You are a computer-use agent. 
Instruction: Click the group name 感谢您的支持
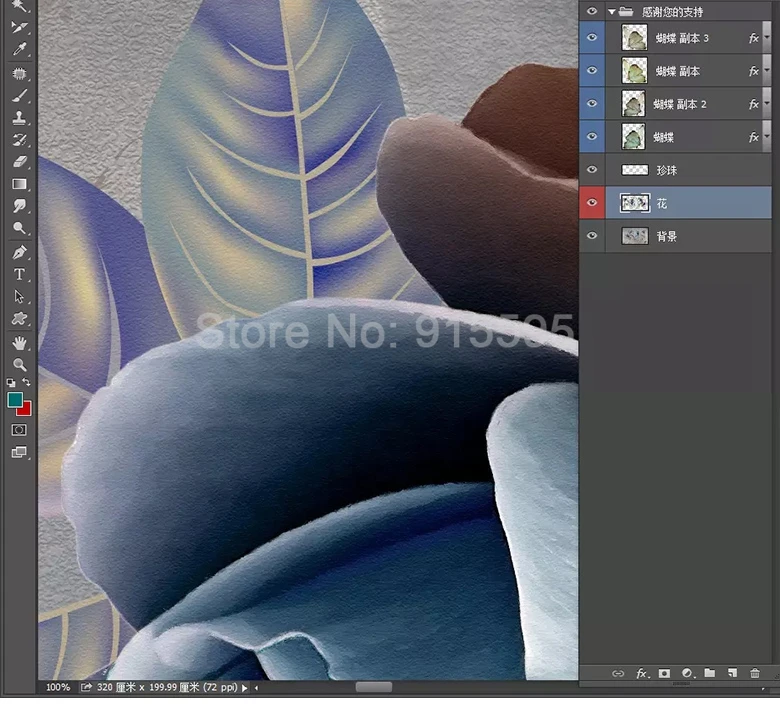672,11
